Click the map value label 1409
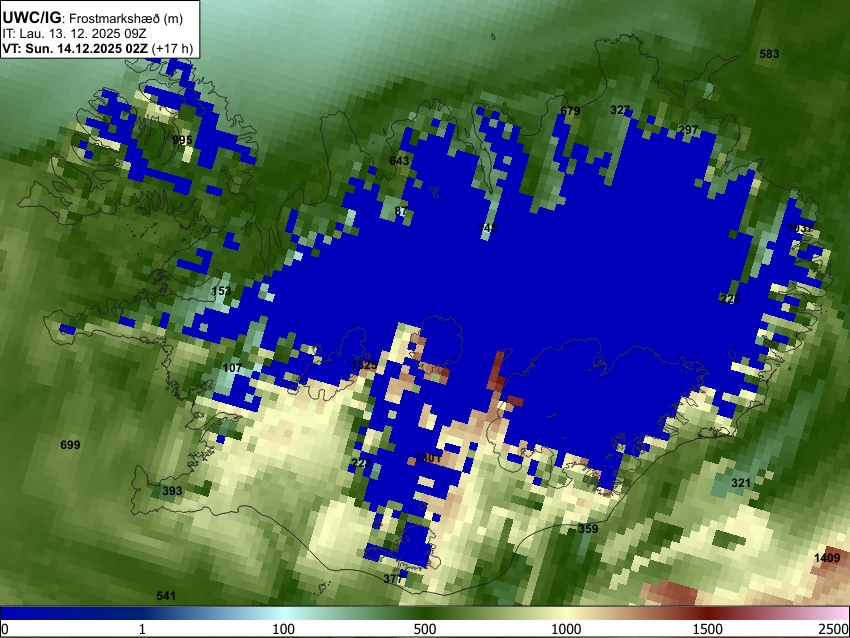 point(827,558)
